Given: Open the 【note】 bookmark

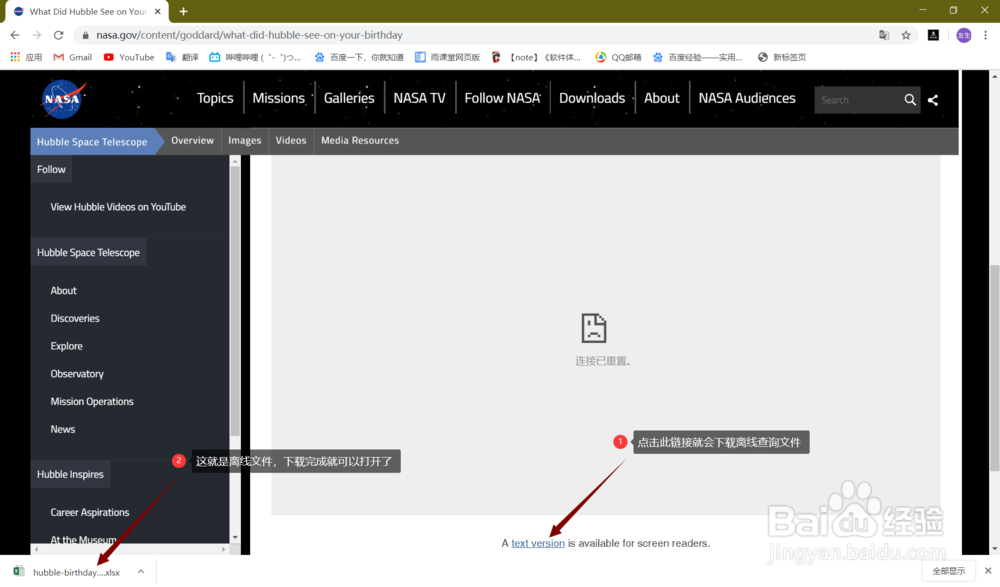Looking at the screenshot, I should 536,57.
